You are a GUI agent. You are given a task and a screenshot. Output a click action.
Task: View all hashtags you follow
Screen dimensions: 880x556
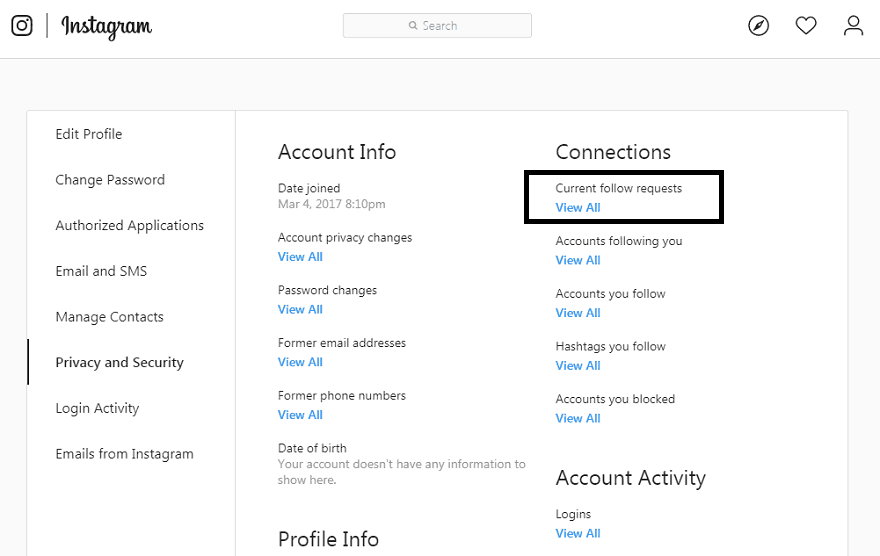578,366
